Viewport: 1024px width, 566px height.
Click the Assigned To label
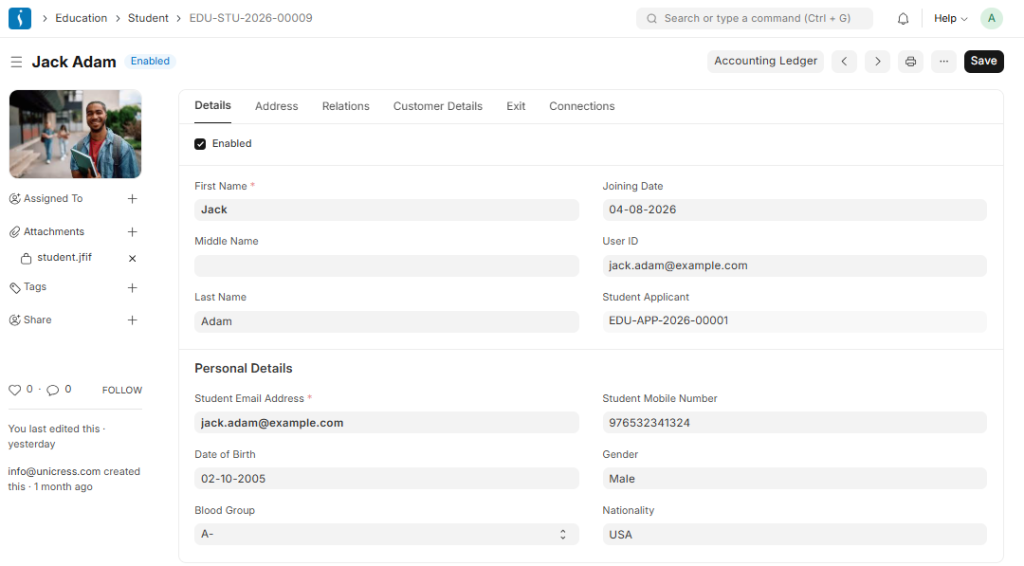tap(53, 198)
